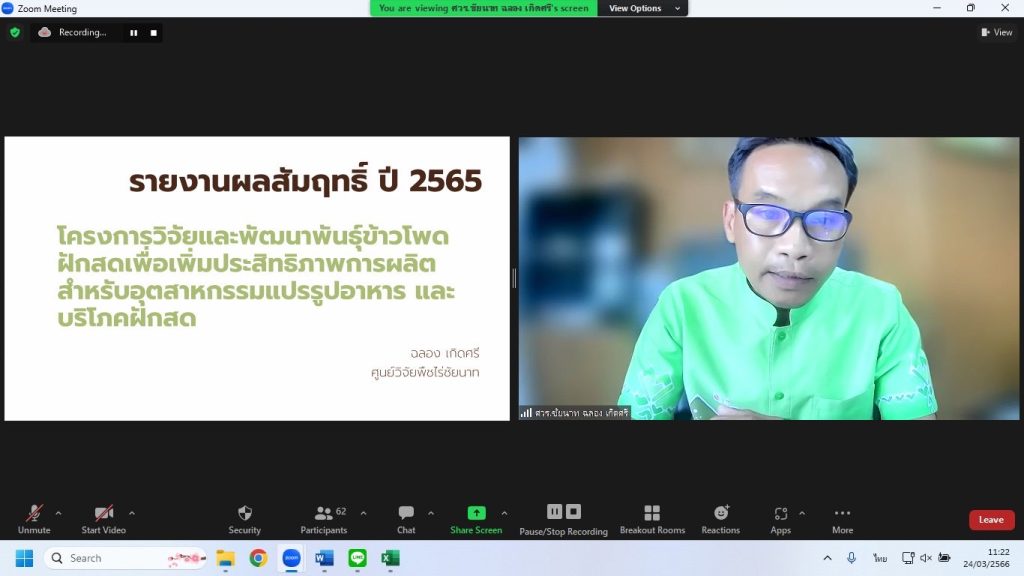
Task: Click the red Leave button
Action: 991,520
